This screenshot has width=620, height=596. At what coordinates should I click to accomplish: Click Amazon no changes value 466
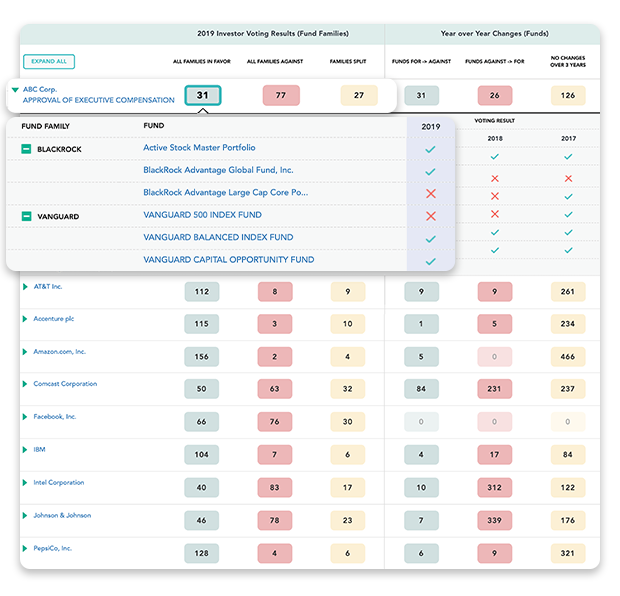tap(568, 357)
